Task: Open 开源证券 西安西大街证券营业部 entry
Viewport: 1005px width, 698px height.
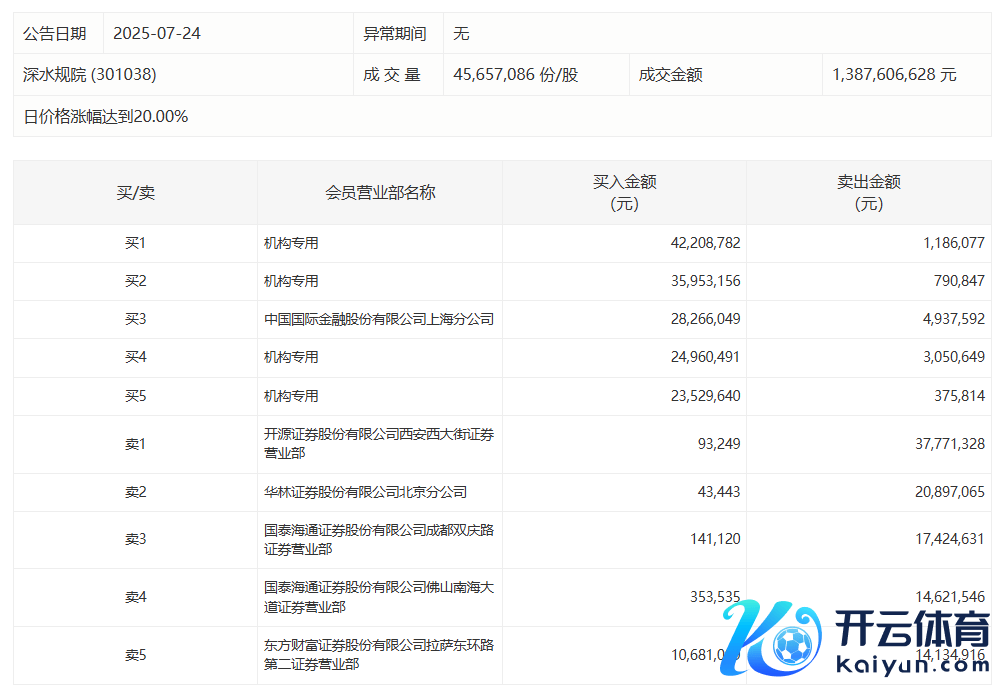Action: click(379, 443)
